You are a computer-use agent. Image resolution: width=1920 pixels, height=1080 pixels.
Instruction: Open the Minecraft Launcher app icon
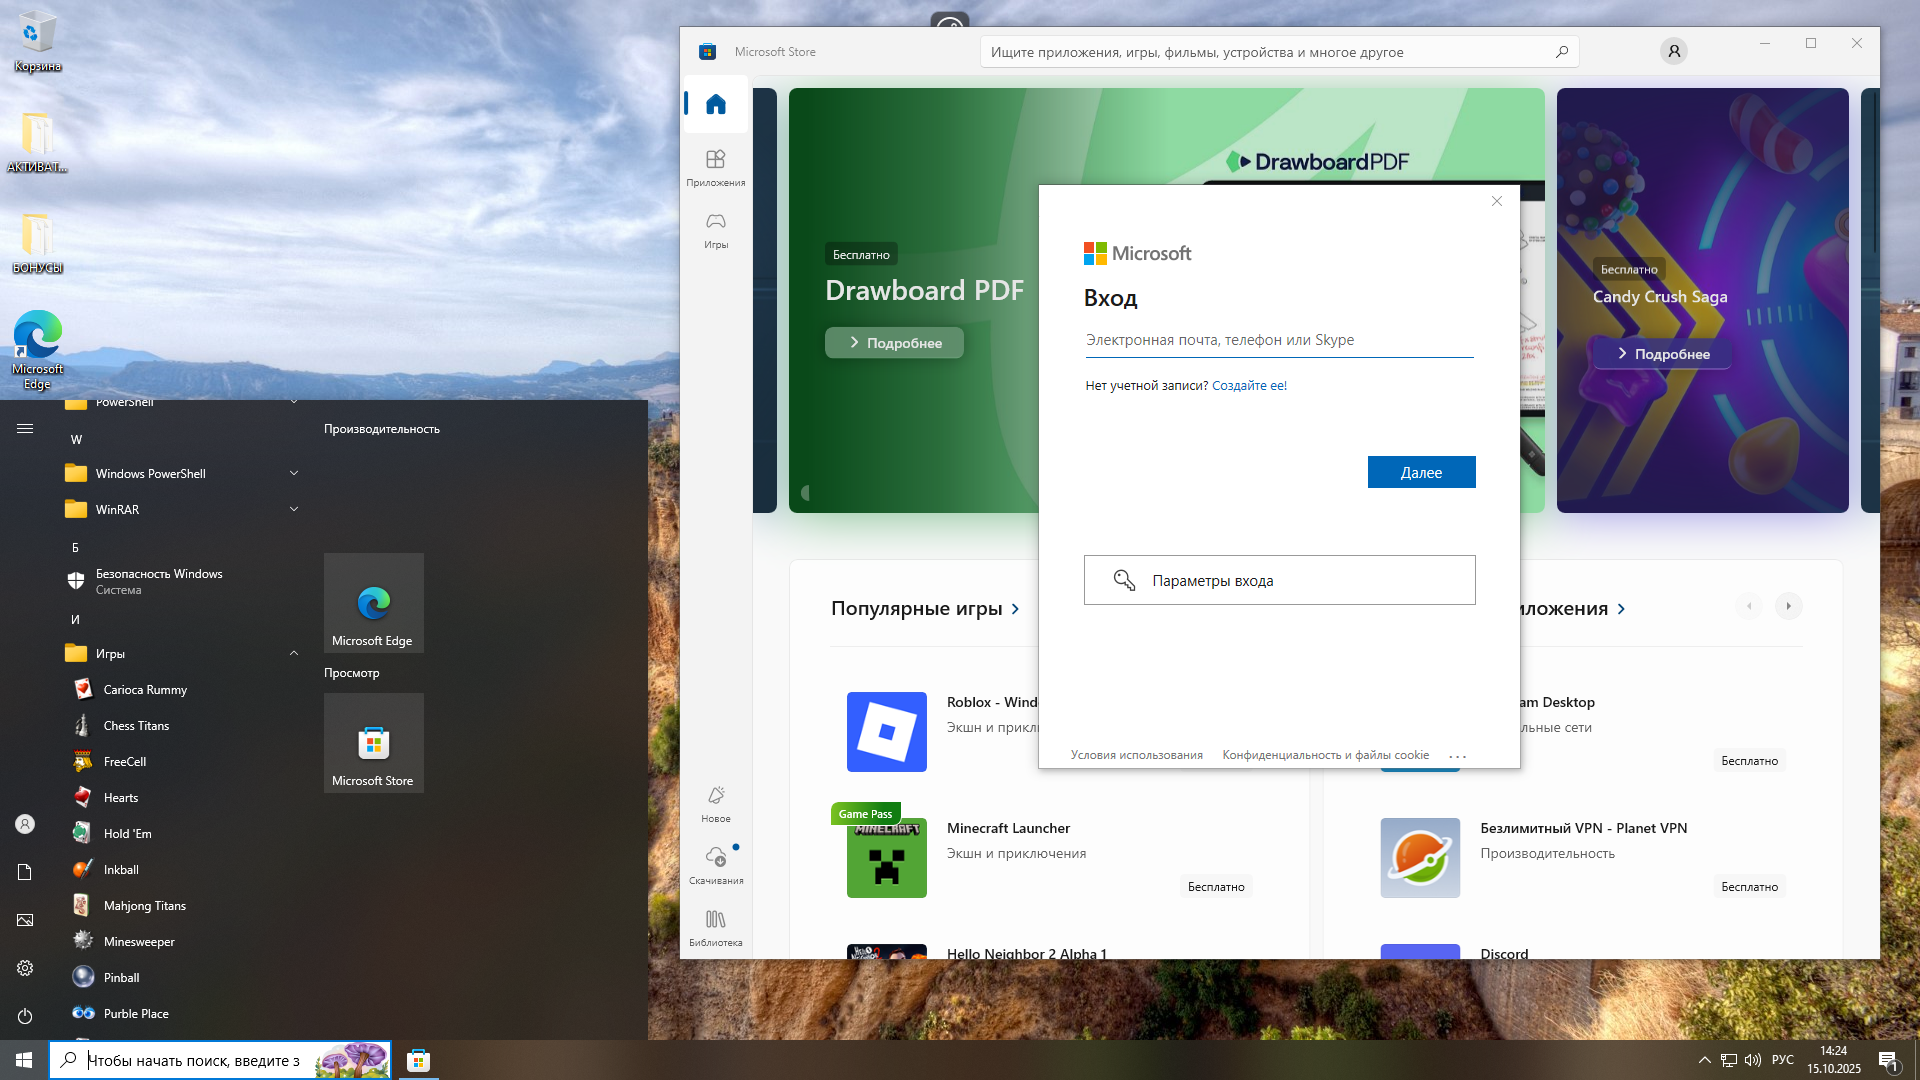[x=886, y=858]
